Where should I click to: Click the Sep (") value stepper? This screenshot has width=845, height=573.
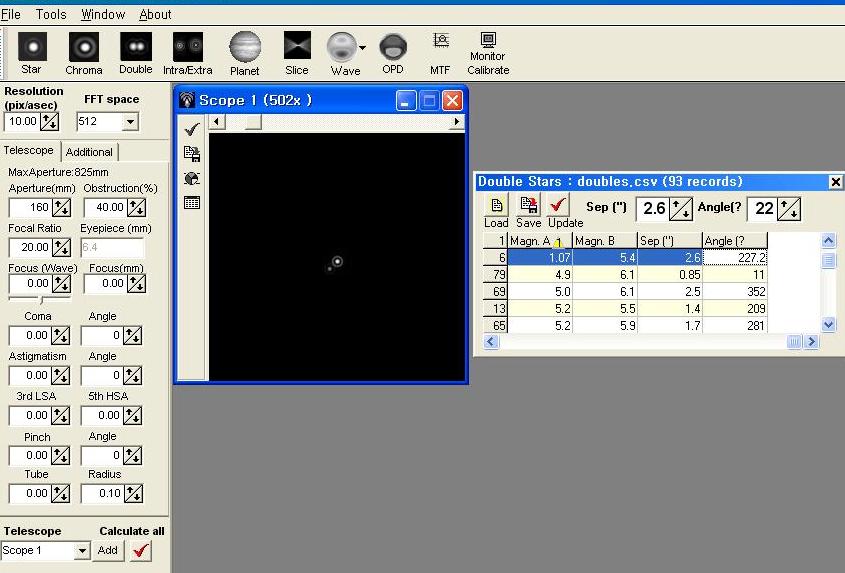(x=681, y=208)
